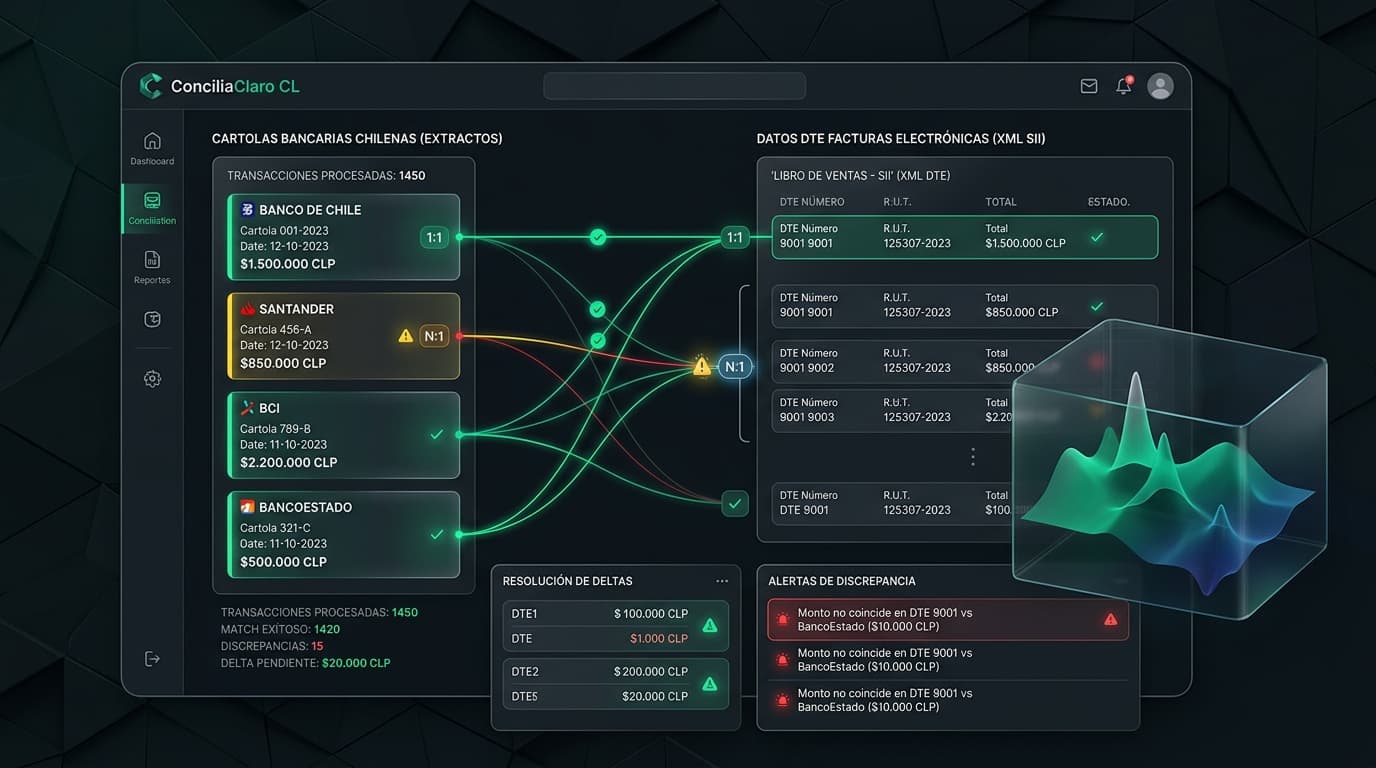Viewport: 1376px width, 768px height.
Task: Click 1:1 badge on Banco de Chile card
Action: (434, 237)
